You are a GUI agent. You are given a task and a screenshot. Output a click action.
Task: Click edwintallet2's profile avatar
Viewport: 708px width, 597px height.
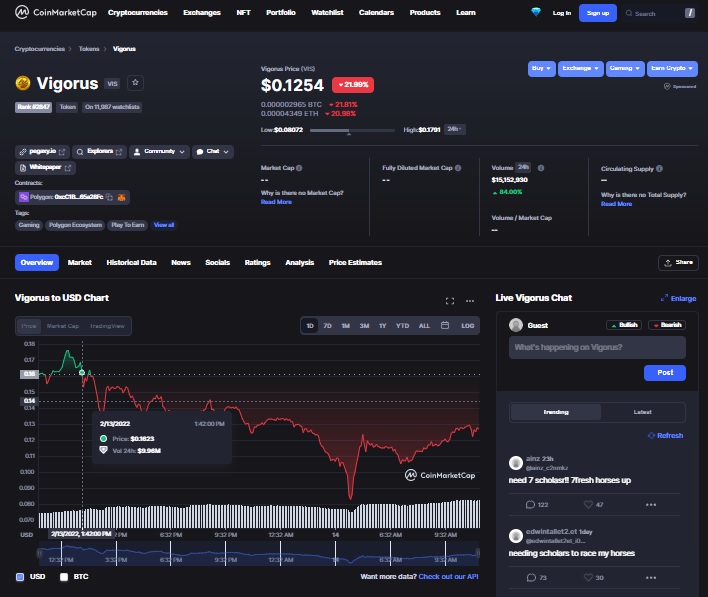pos(516,536)
